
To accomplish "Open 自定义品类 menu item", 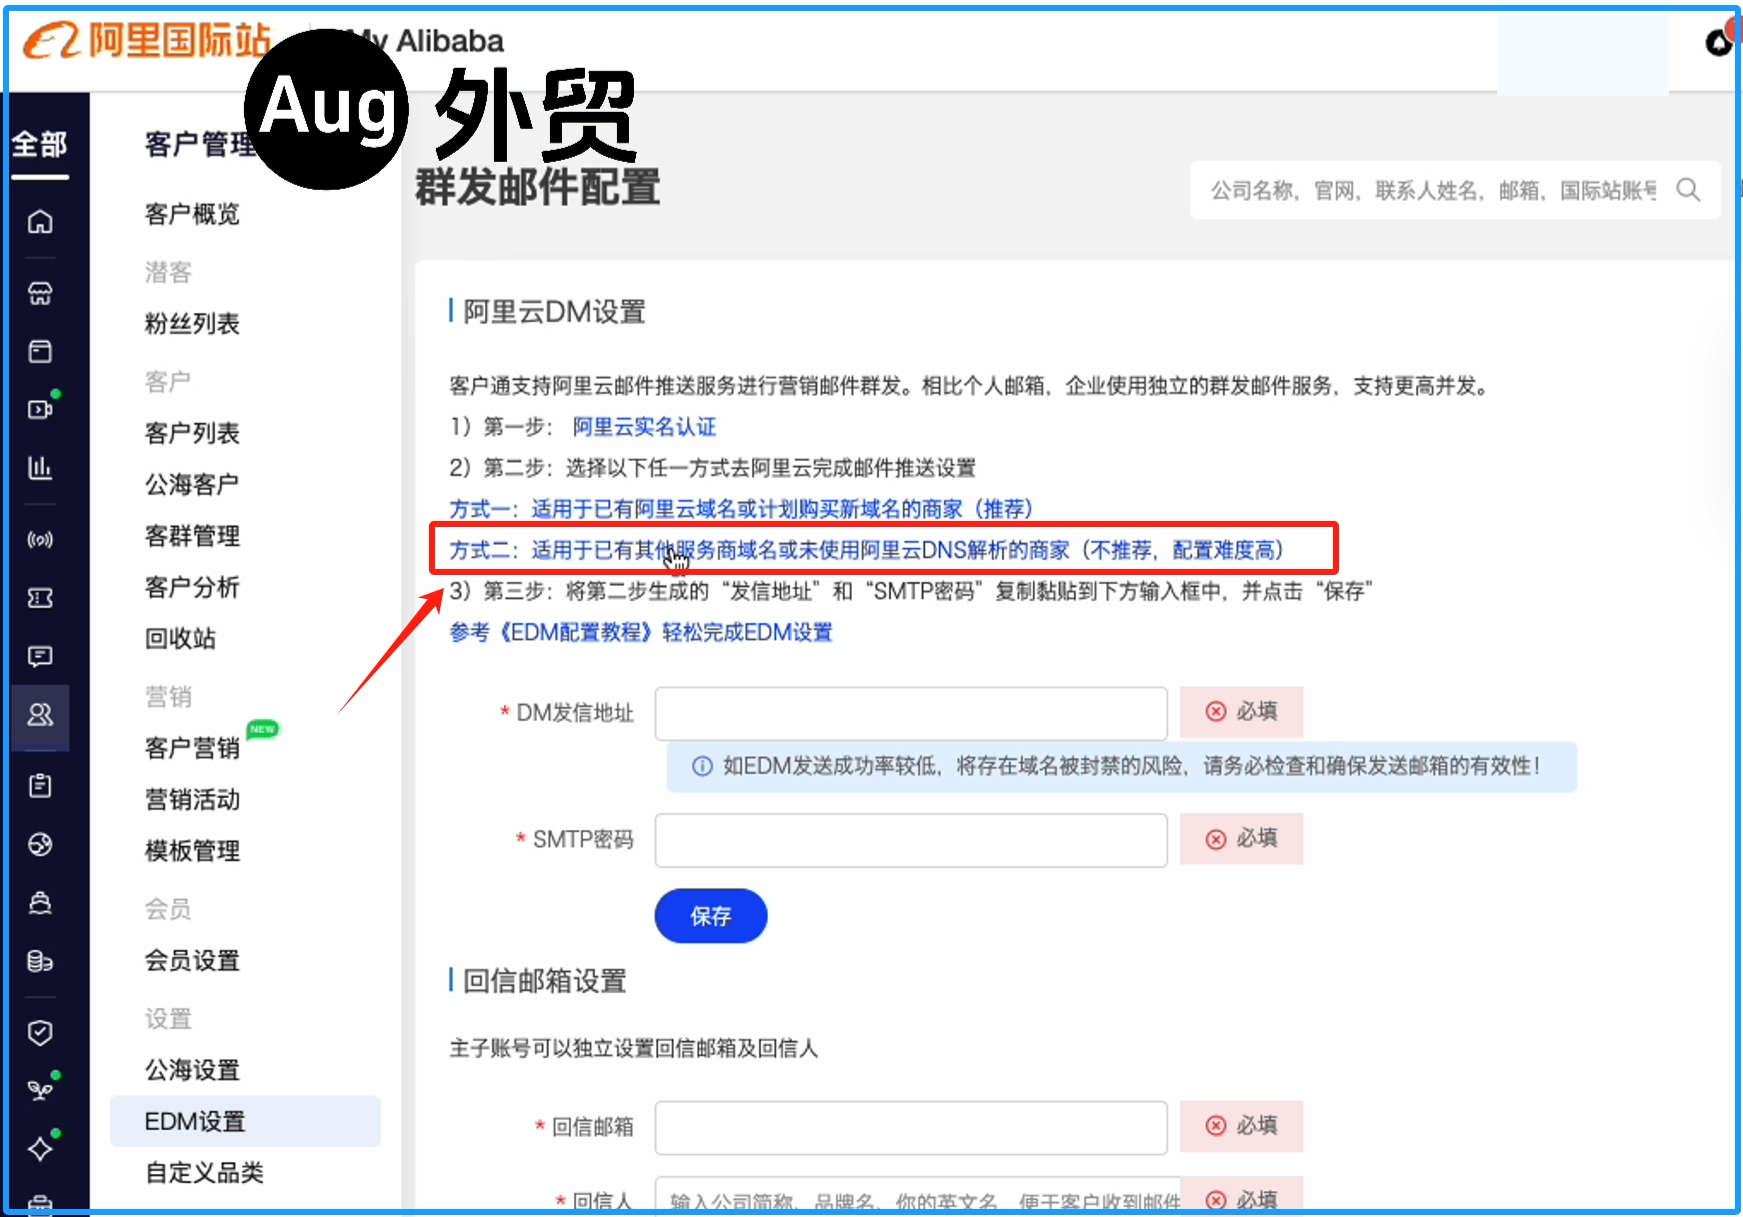I will [x=204, y=1173].
